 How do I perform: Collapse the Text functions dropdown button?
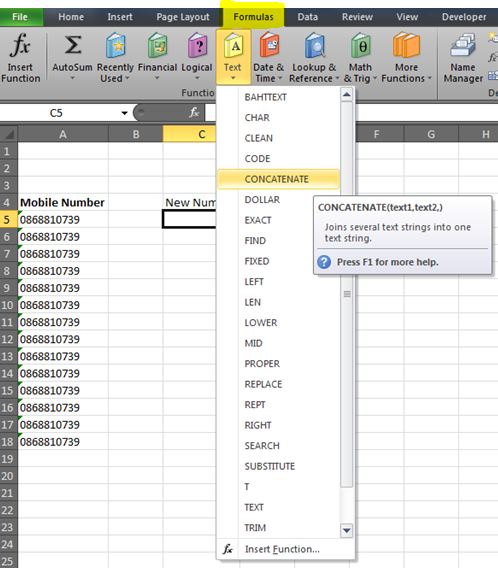[x=233, y=57]
